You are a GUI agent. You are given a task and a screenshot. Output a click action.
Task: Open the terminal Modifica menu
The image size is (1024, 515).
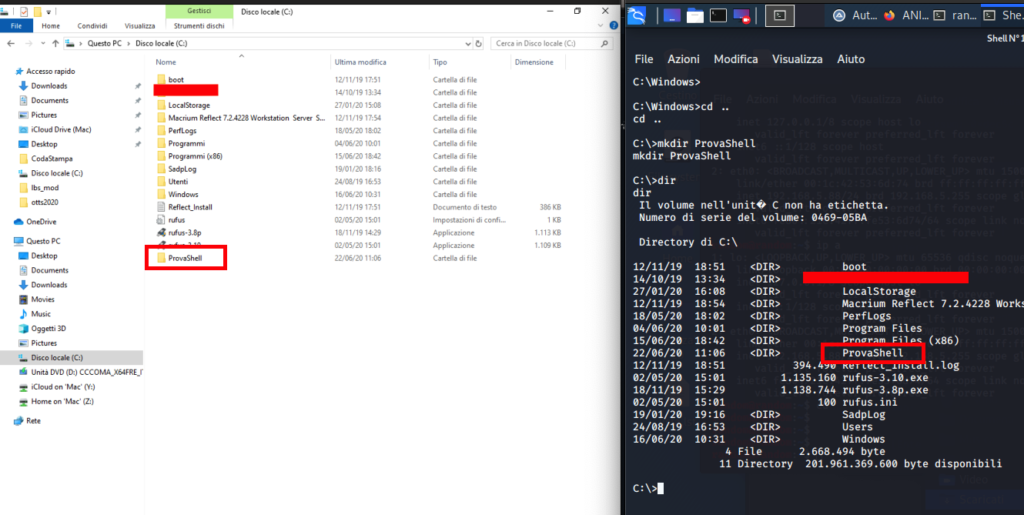(736, 59)
